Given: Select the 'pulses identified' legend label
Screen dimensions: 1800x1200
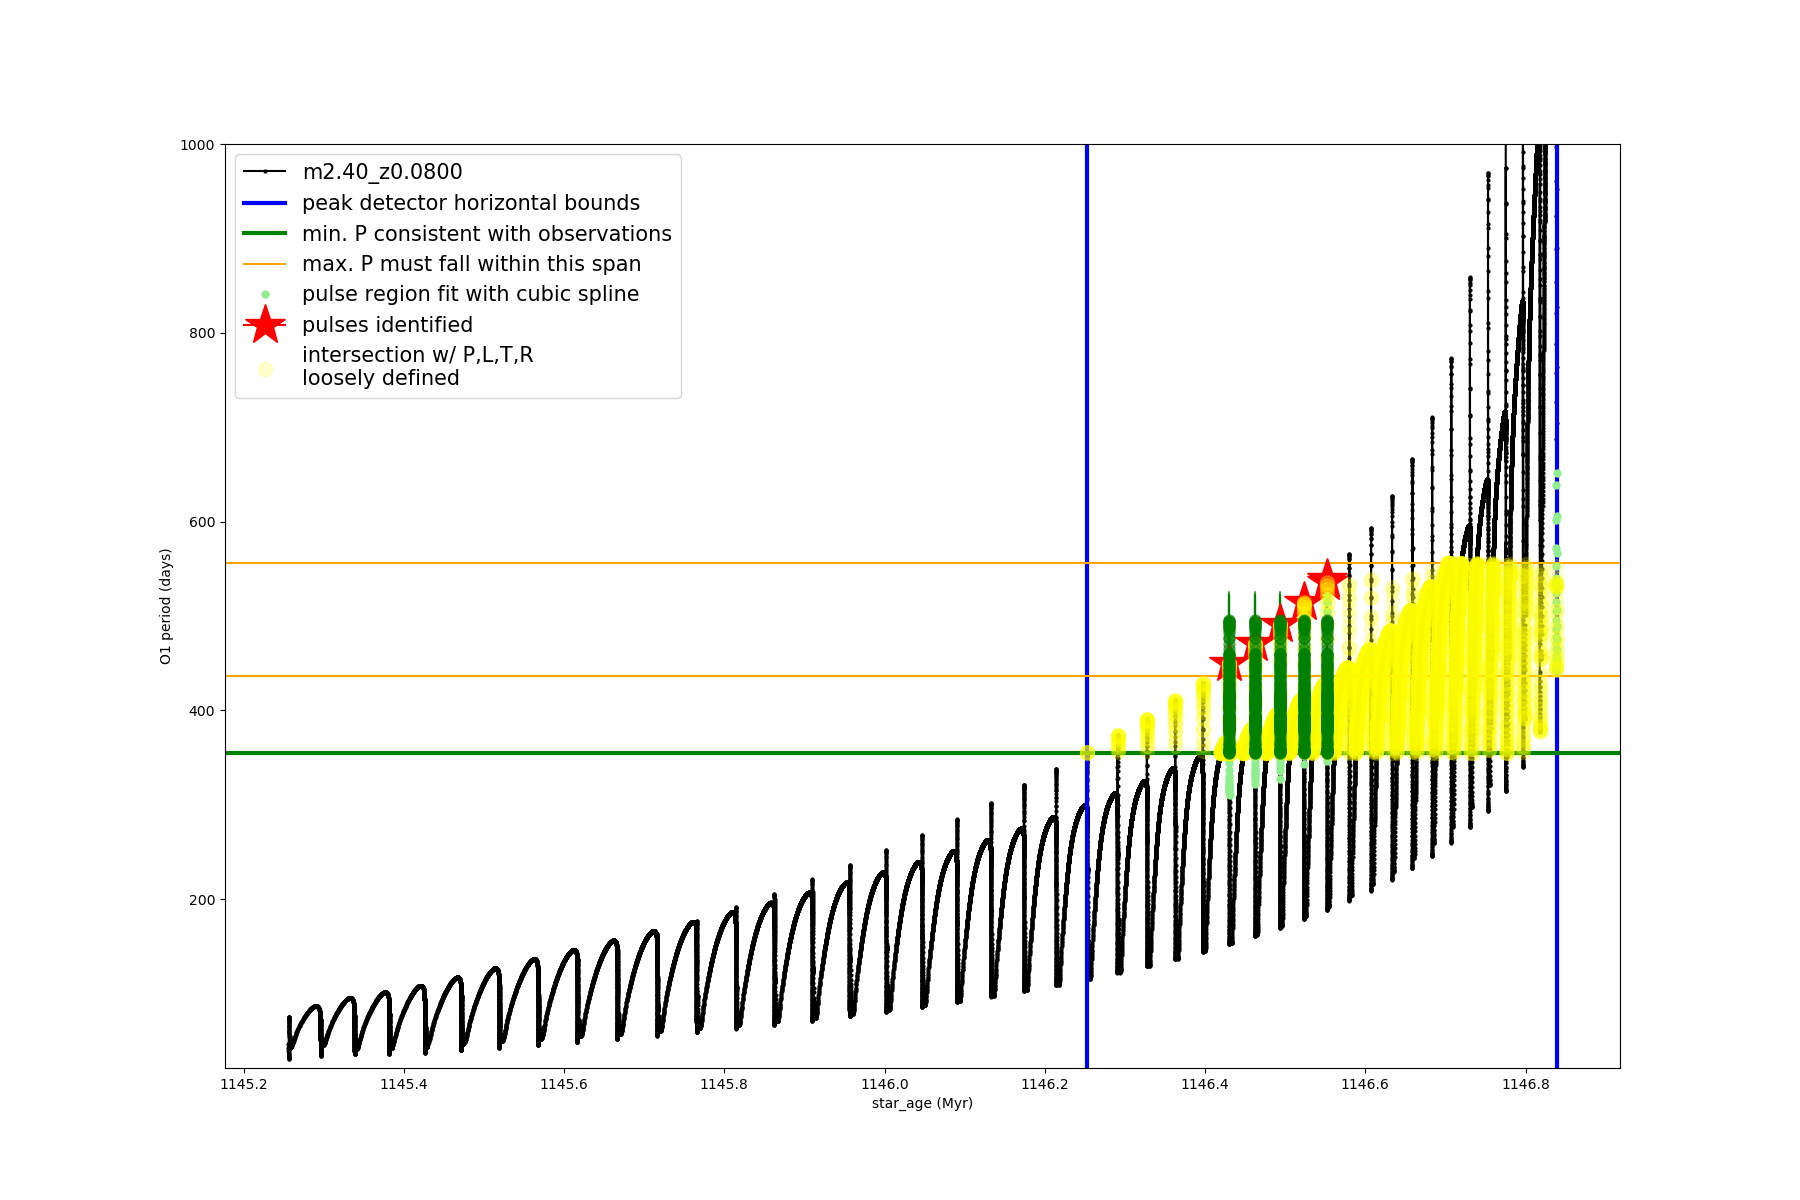Looking at the screenshot, I should pyautogui.click(x=387, y=325).
